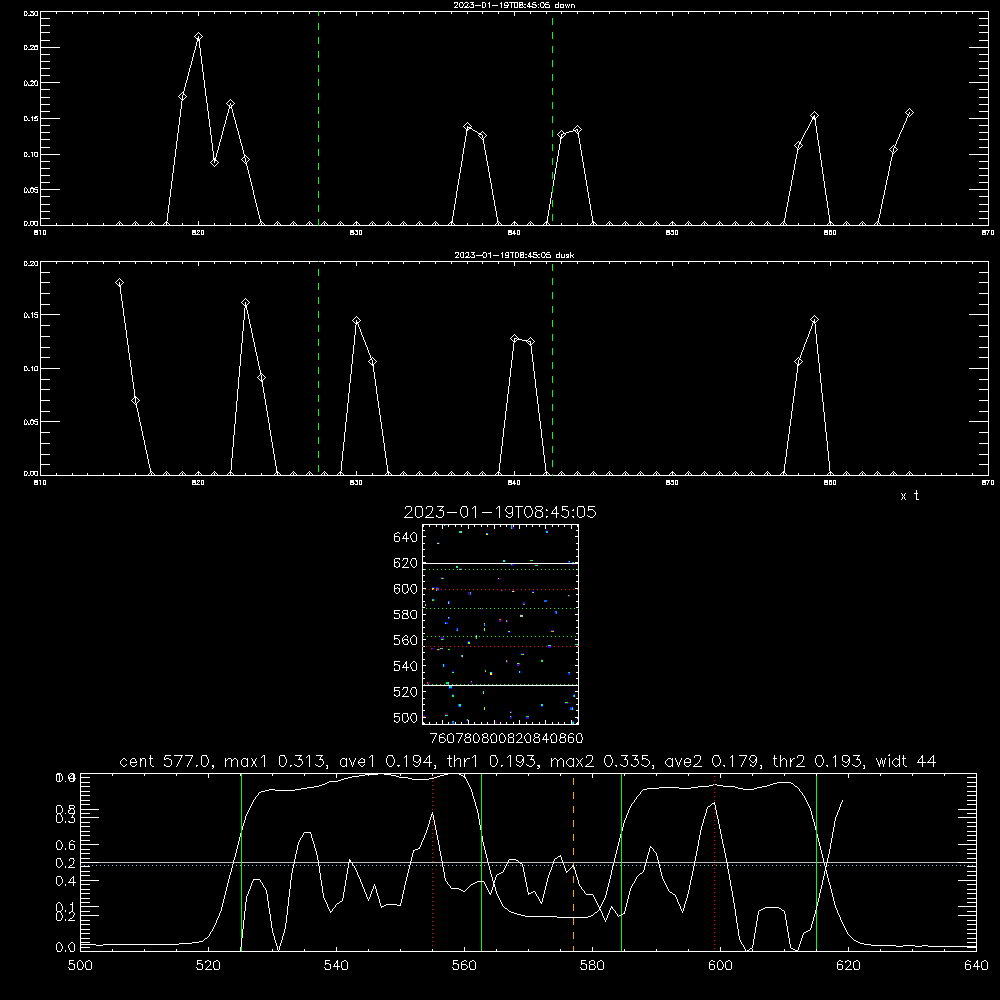Click the '560' y-axis label of scatter image

click(405, 640)
